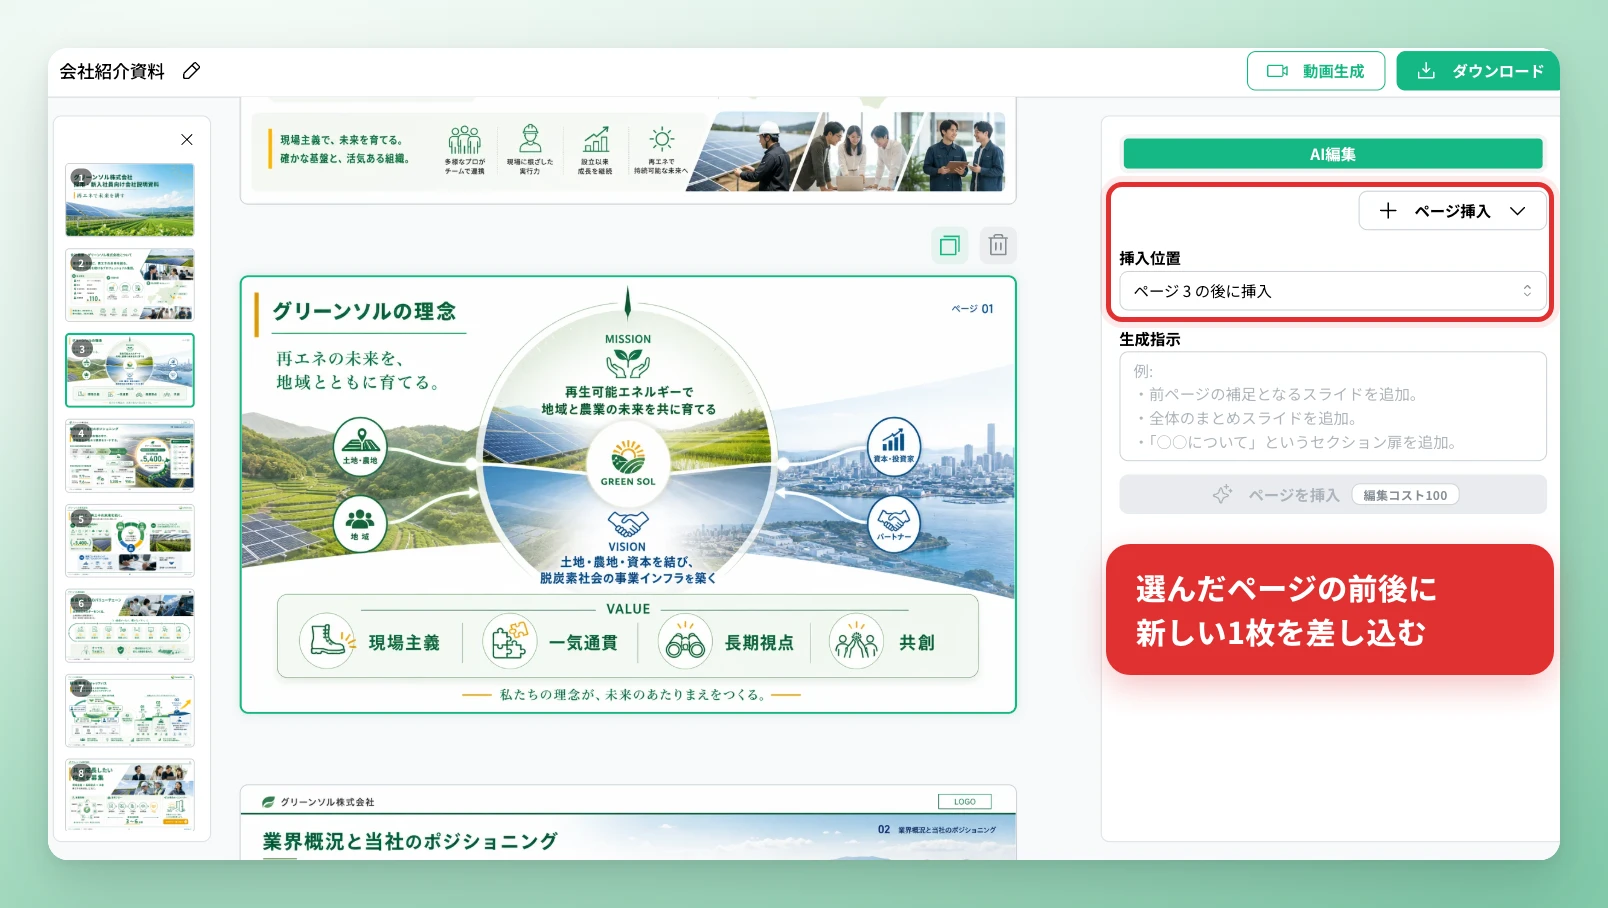Click the 再エネで持続可能な未来へ sun icon

tap(662, 139)
